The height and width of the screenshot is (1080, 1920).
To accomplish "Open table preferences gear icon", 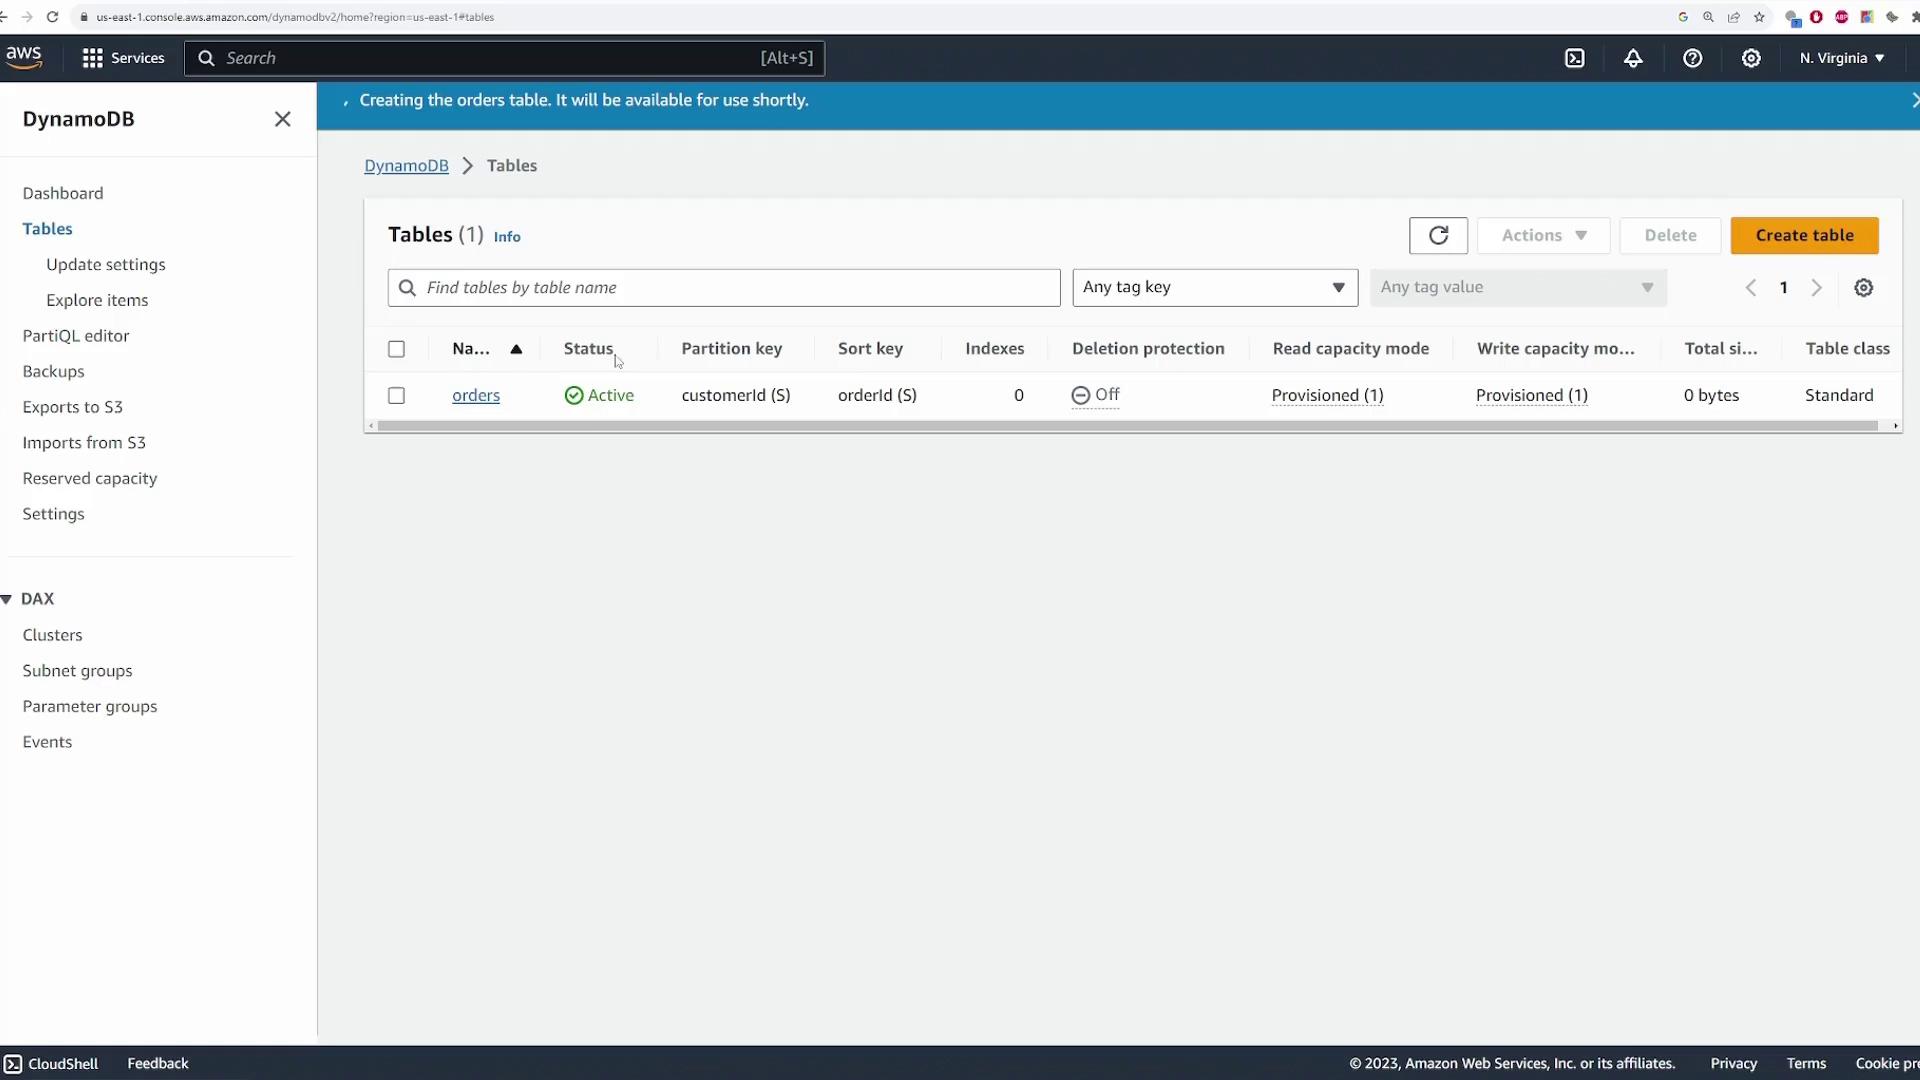I will point(1863,288).
